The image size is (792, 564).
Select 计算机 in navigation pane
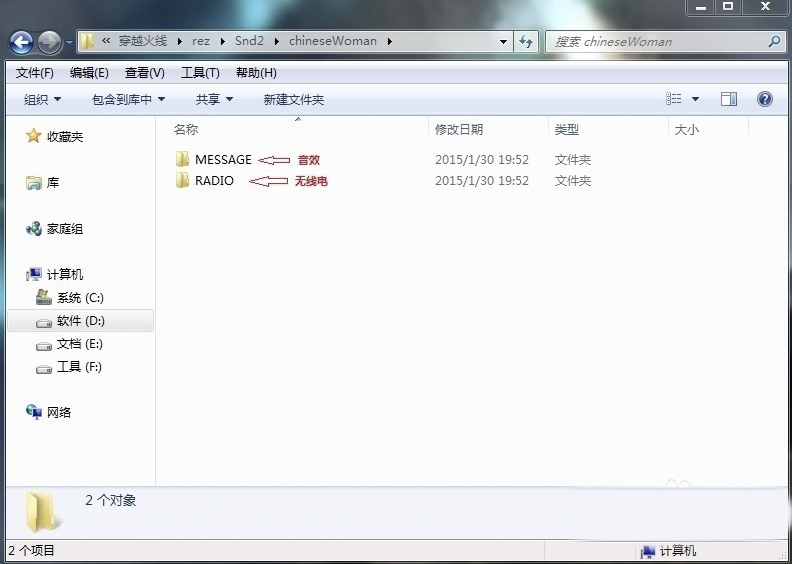(65, 275)
